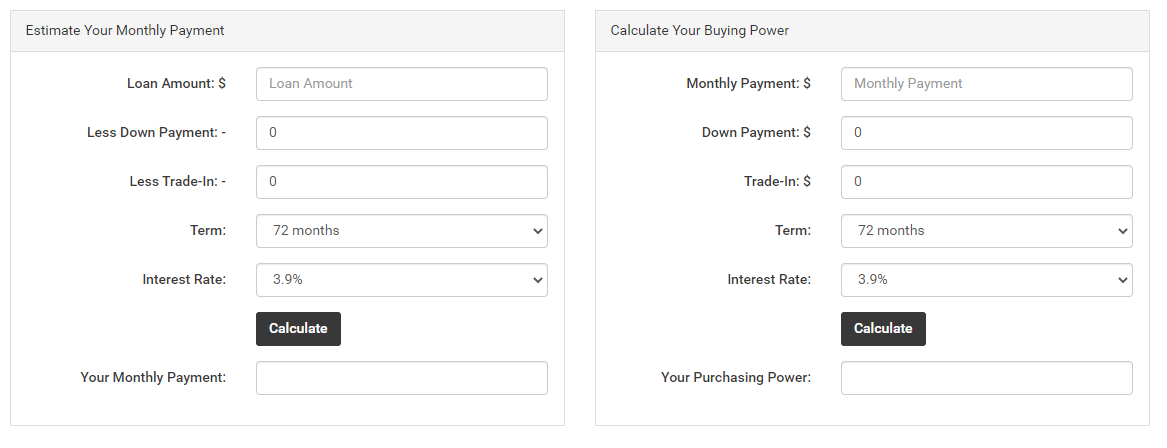The width and height of the screenshot is (1167, 448).
Task: Select the Trade-In field in Buying Power
Action: tap(987, 182)
